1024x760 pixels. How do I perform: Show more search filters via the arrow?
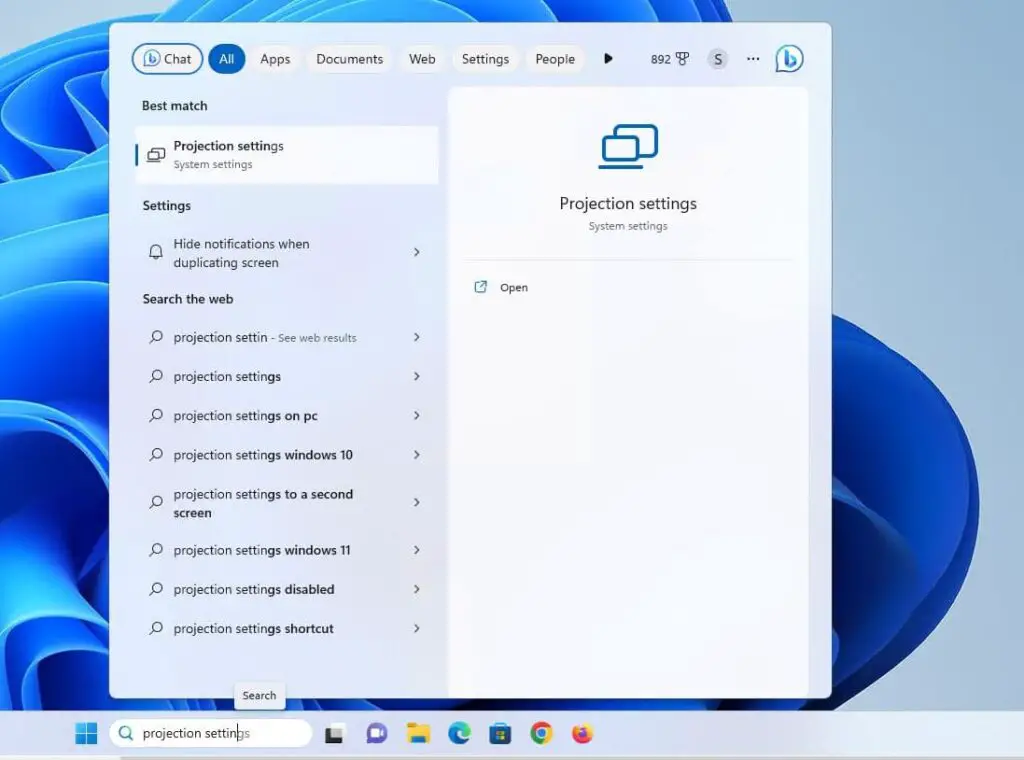click(x=609, y=58)
